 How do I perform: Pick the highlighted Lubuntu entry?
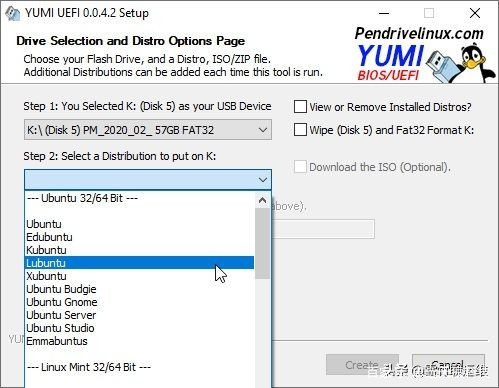[139, 263]
